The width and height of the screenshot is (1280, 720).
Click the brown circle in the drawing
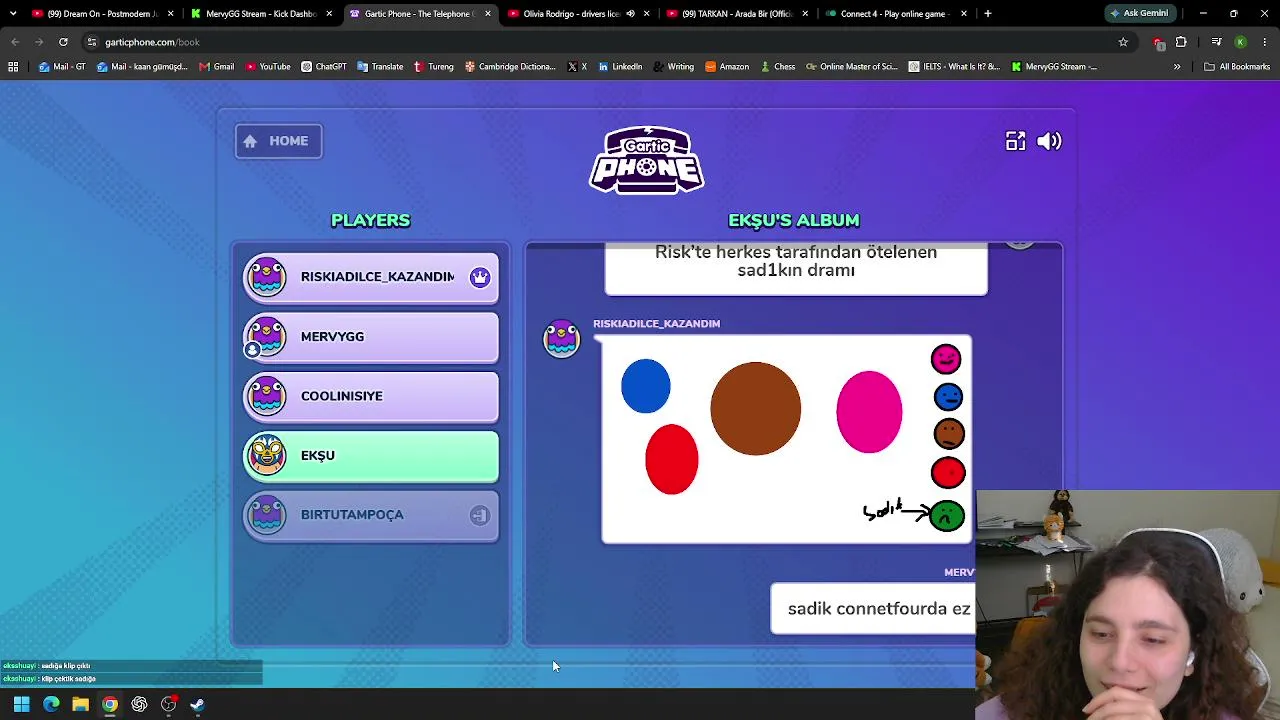pos(755,408)
